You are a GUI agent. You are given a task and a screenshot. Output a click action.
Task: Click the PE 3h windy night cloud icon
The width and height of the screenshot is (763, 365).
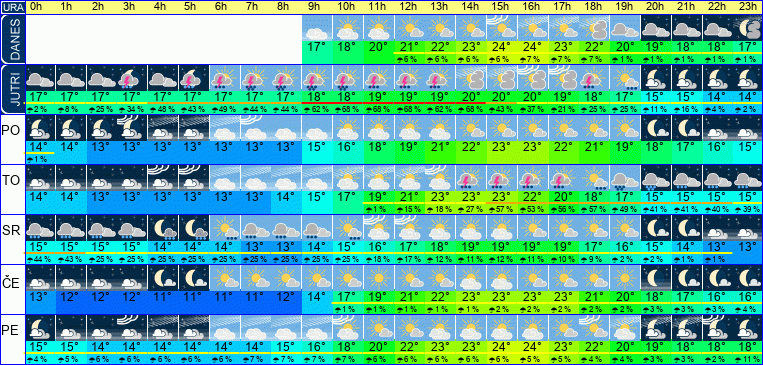(132, 328)
